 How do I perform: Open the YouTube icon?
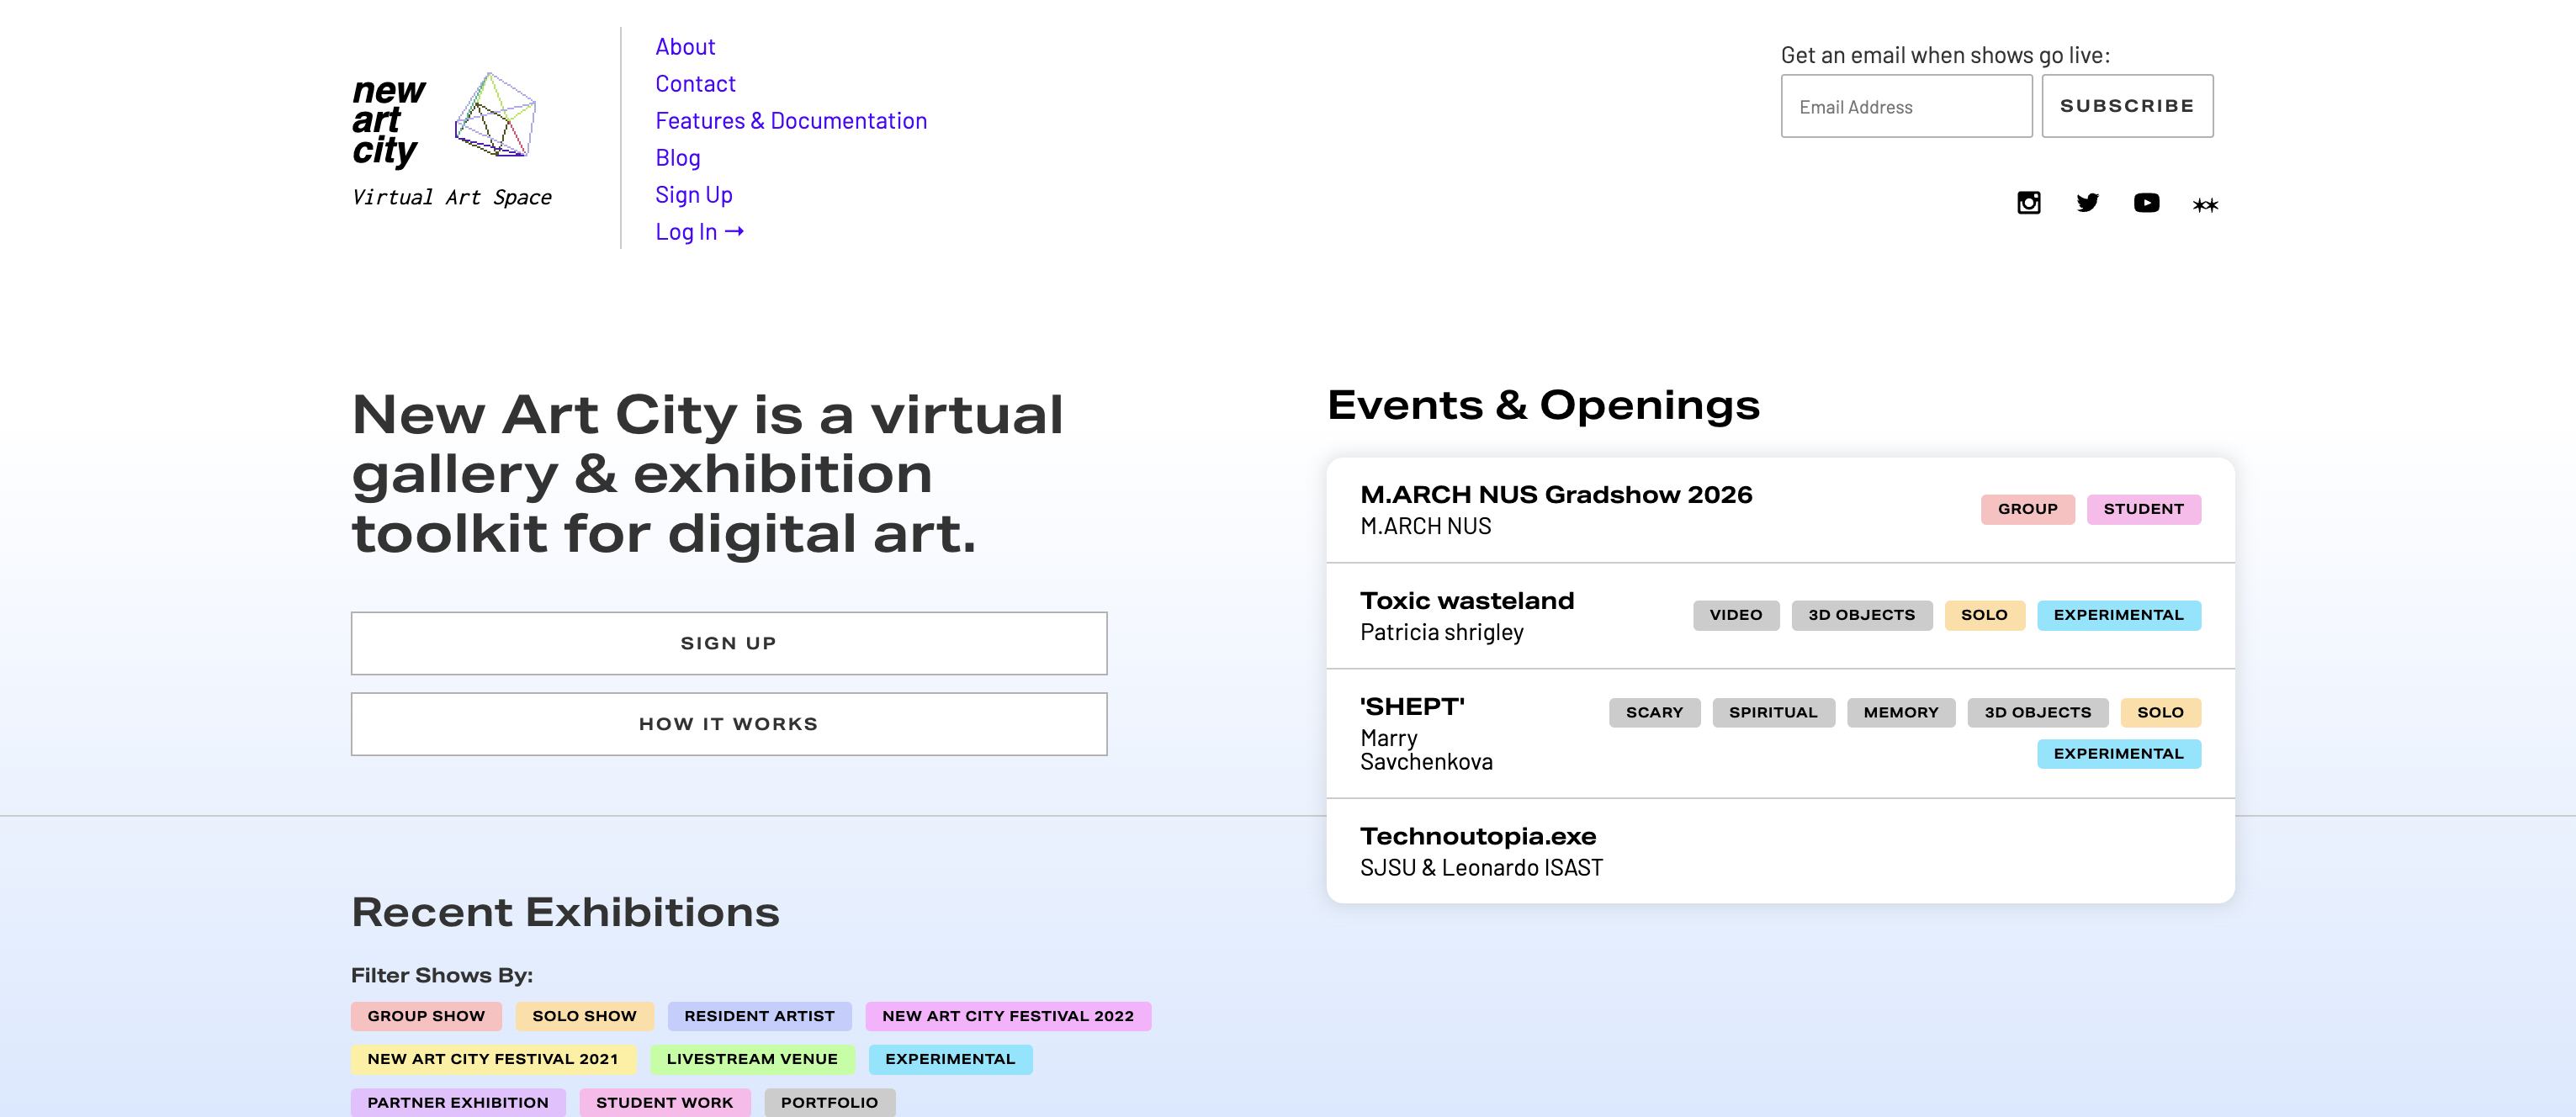point(2146,203)
